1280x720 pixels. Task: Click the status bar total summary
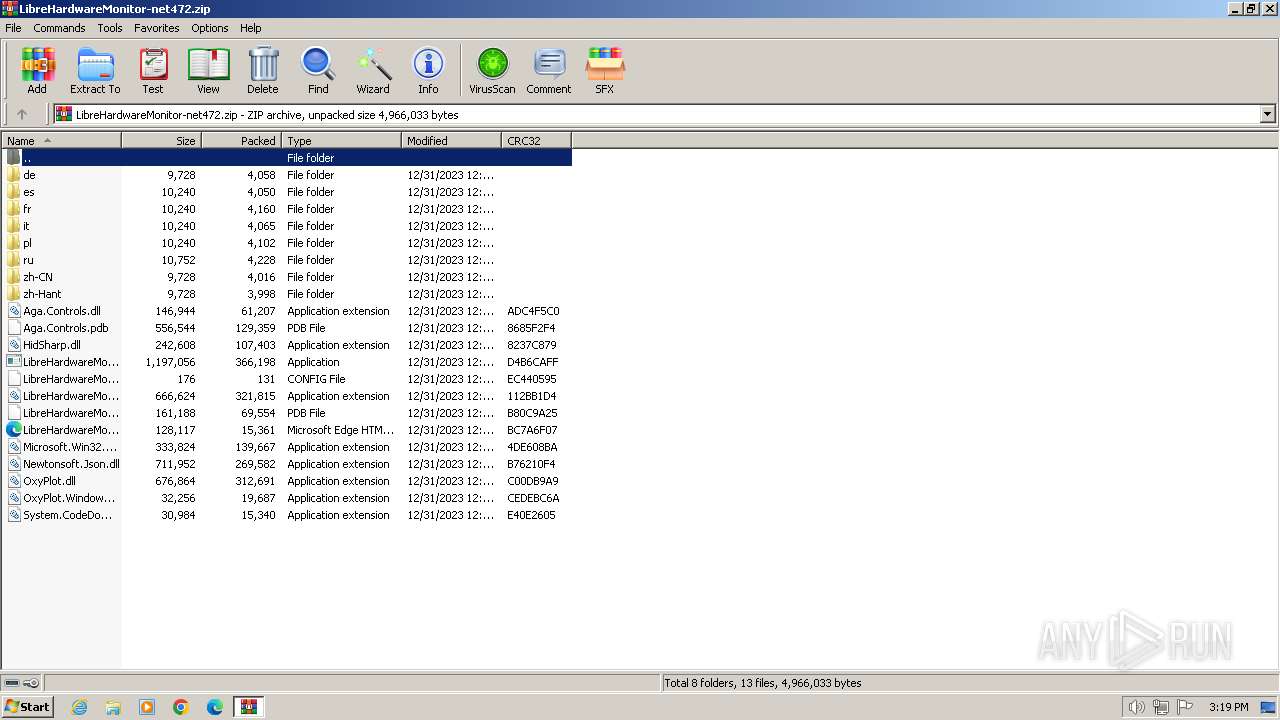click(763, 683)
